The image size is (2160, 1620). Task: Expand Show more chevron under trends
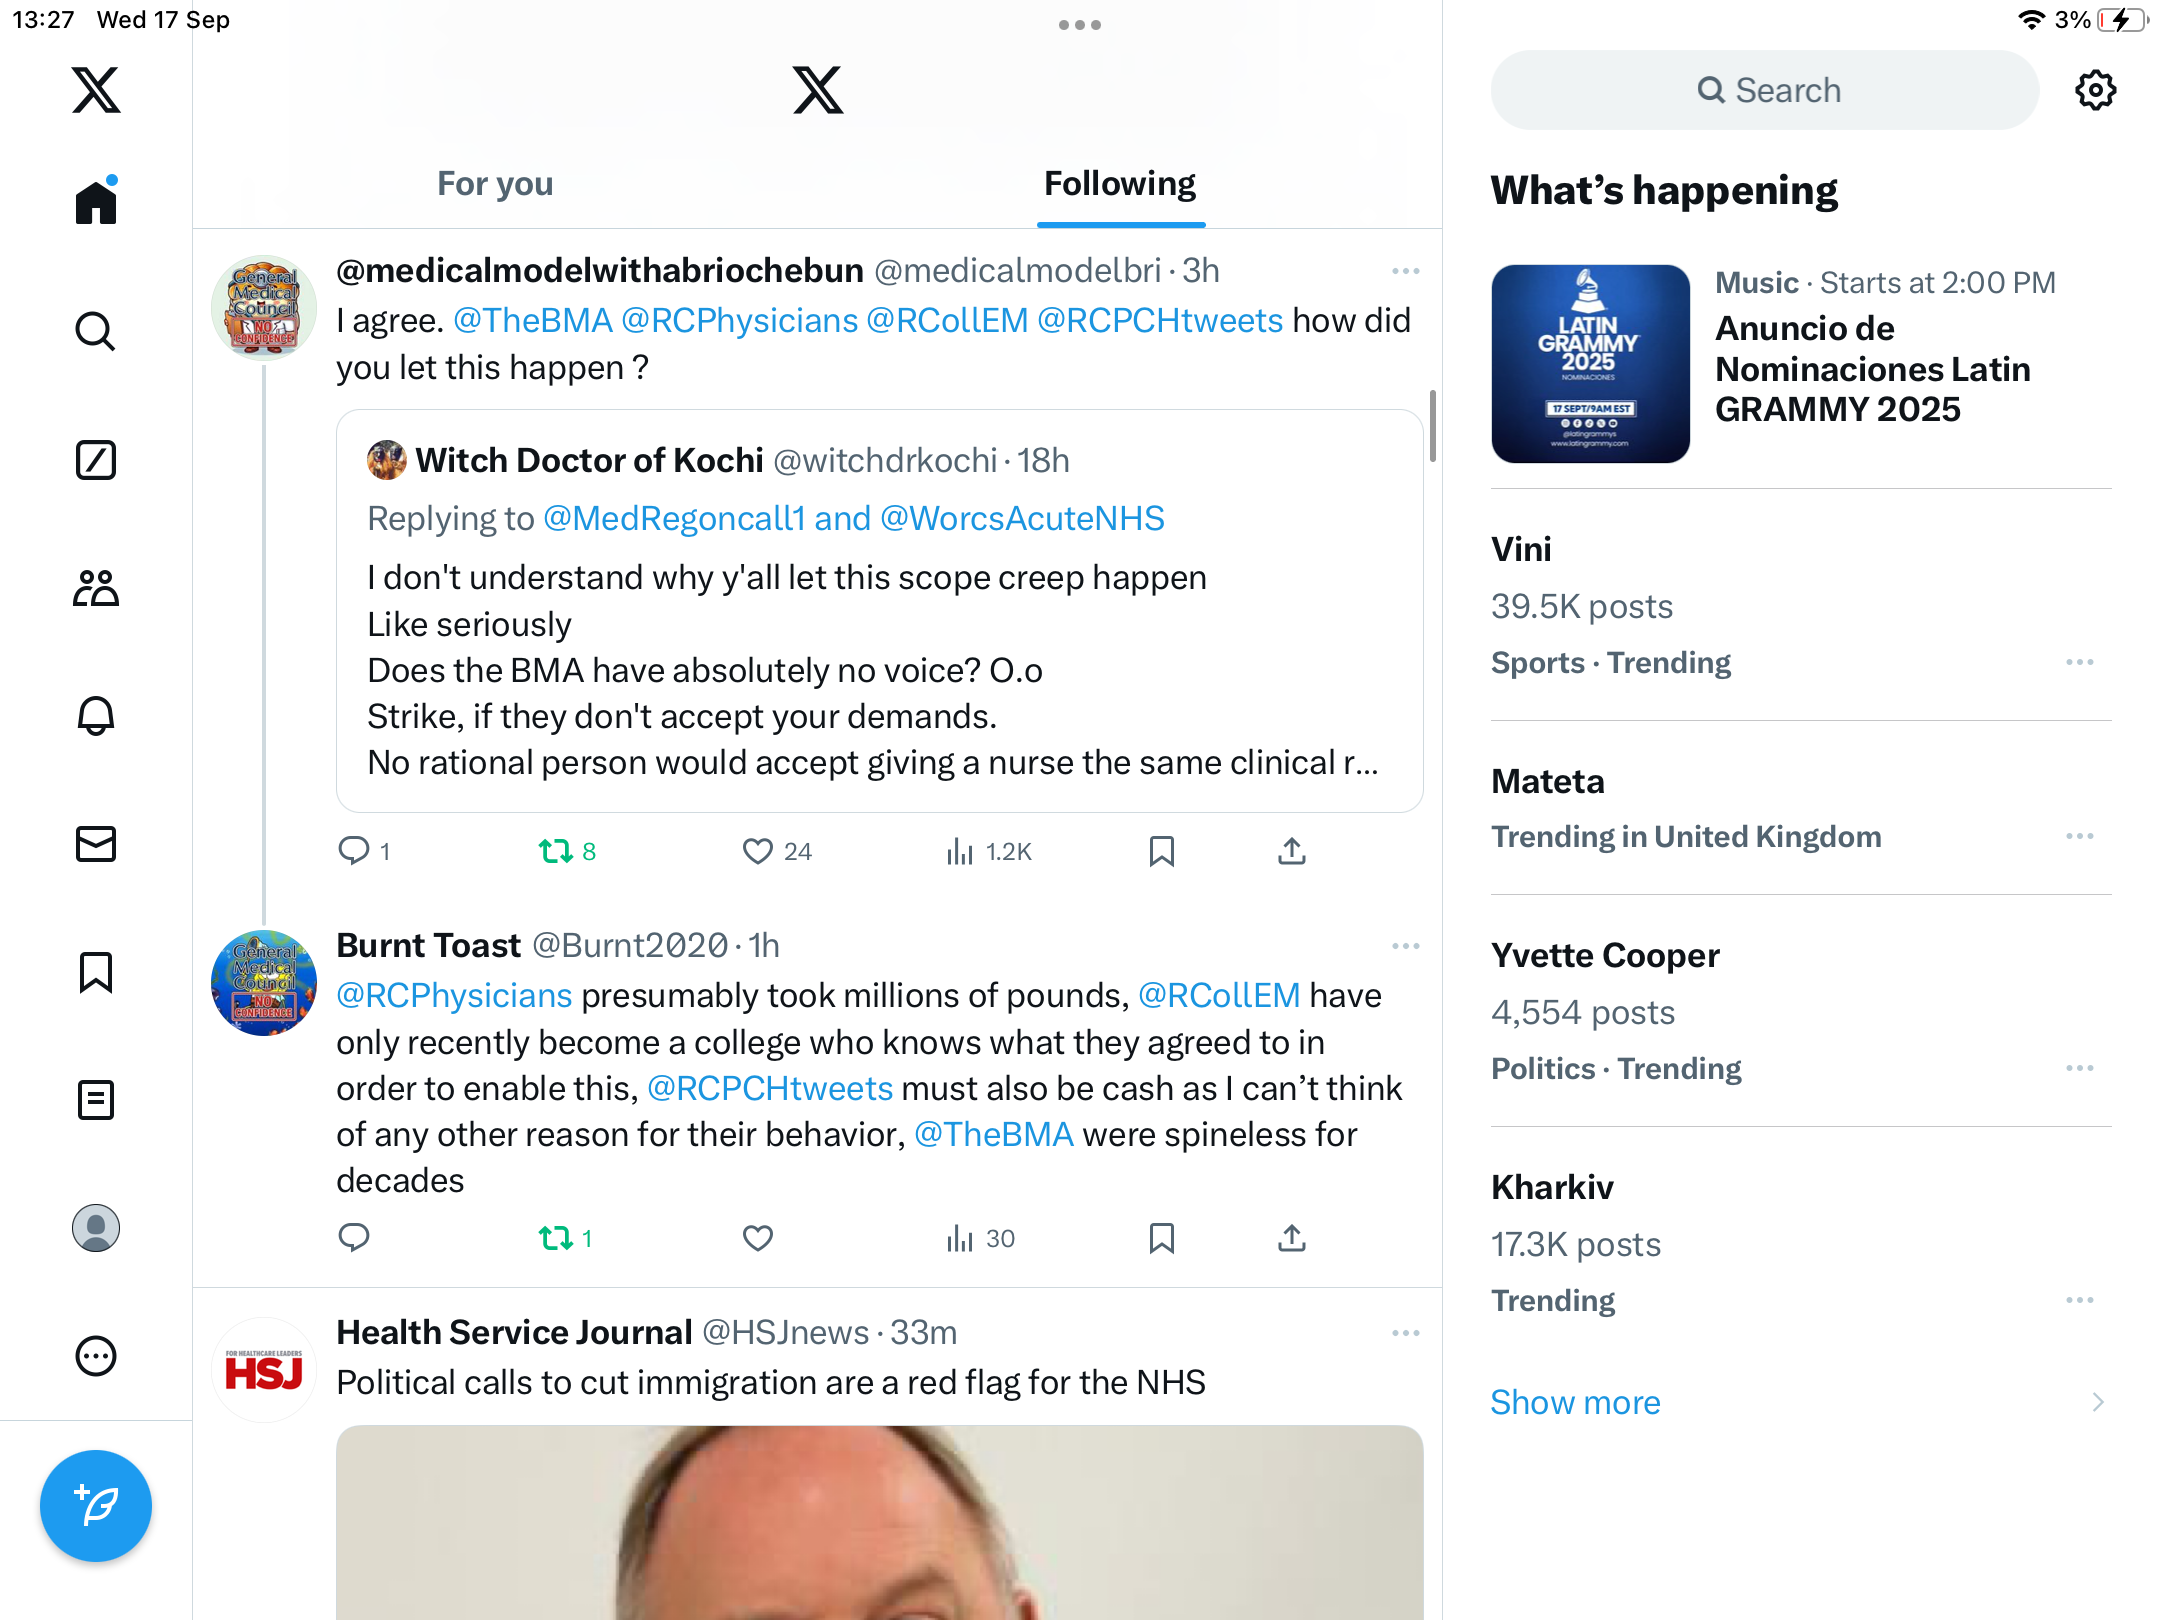click(2098, 1402)
